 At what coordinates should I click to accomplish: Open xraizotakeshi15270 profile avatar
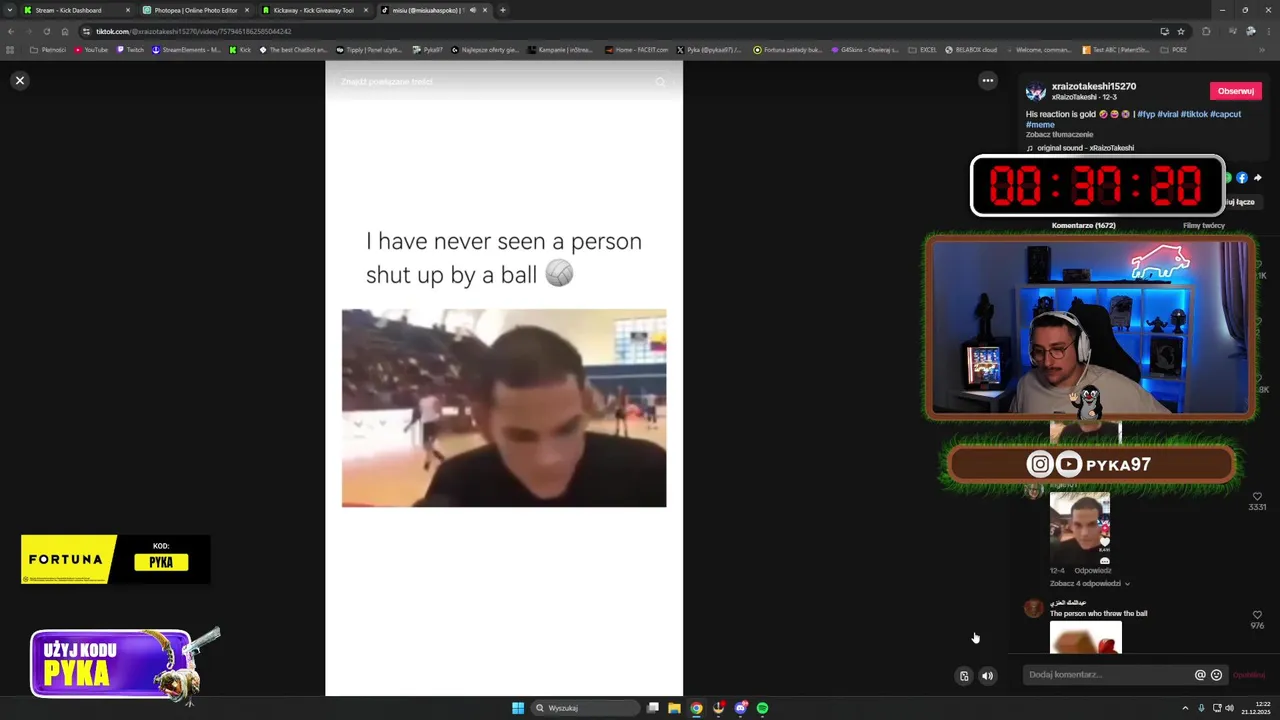[x=1036, y=92]
